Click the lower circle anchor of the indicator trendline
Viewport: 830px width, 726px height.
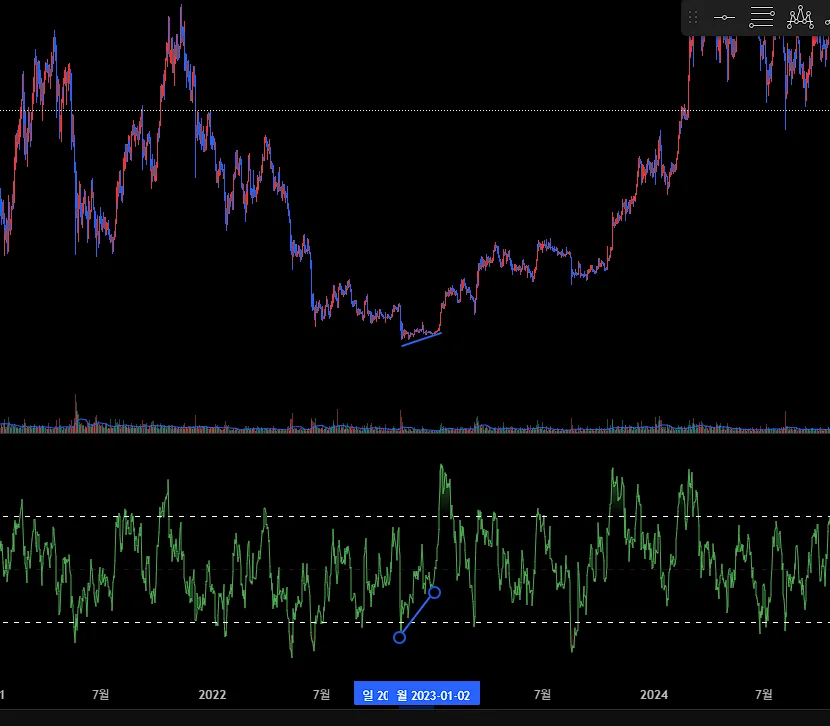400,637
